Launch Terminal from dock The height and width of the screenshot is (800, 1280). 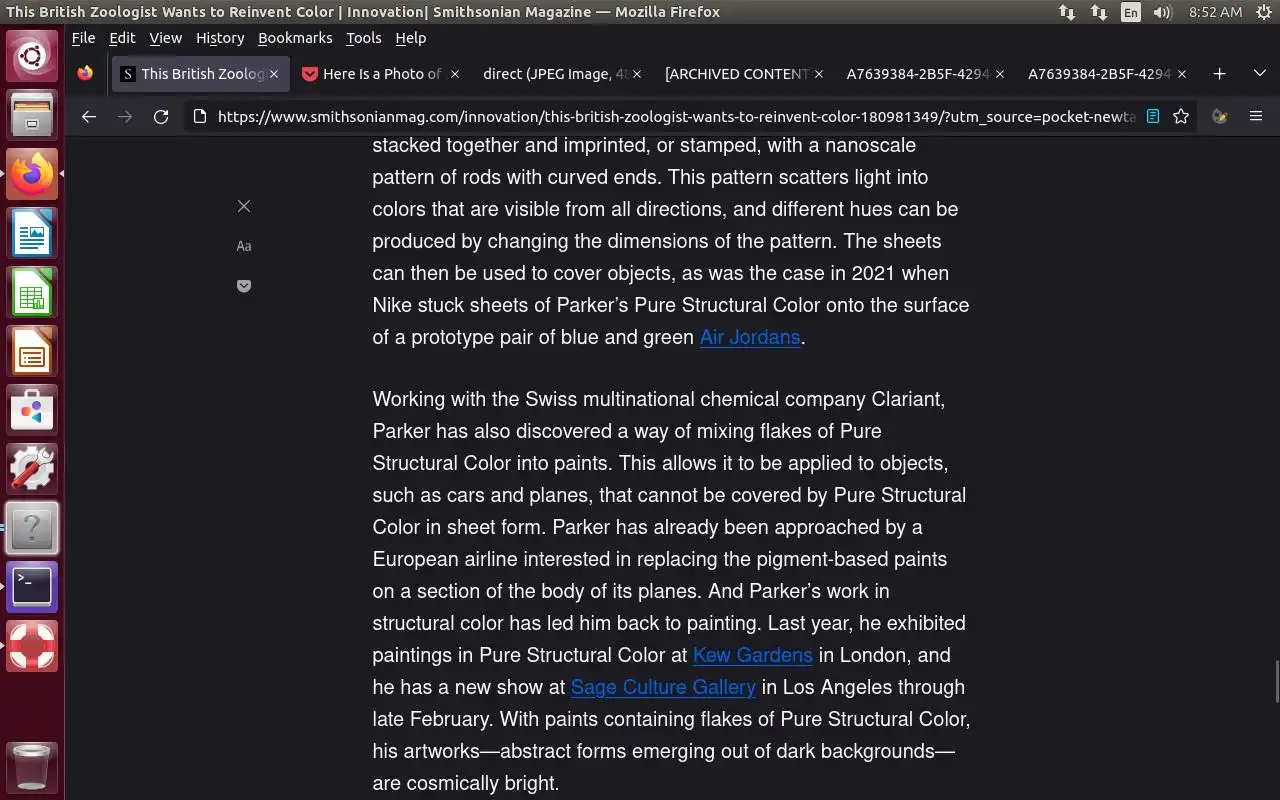coord(32,587)
